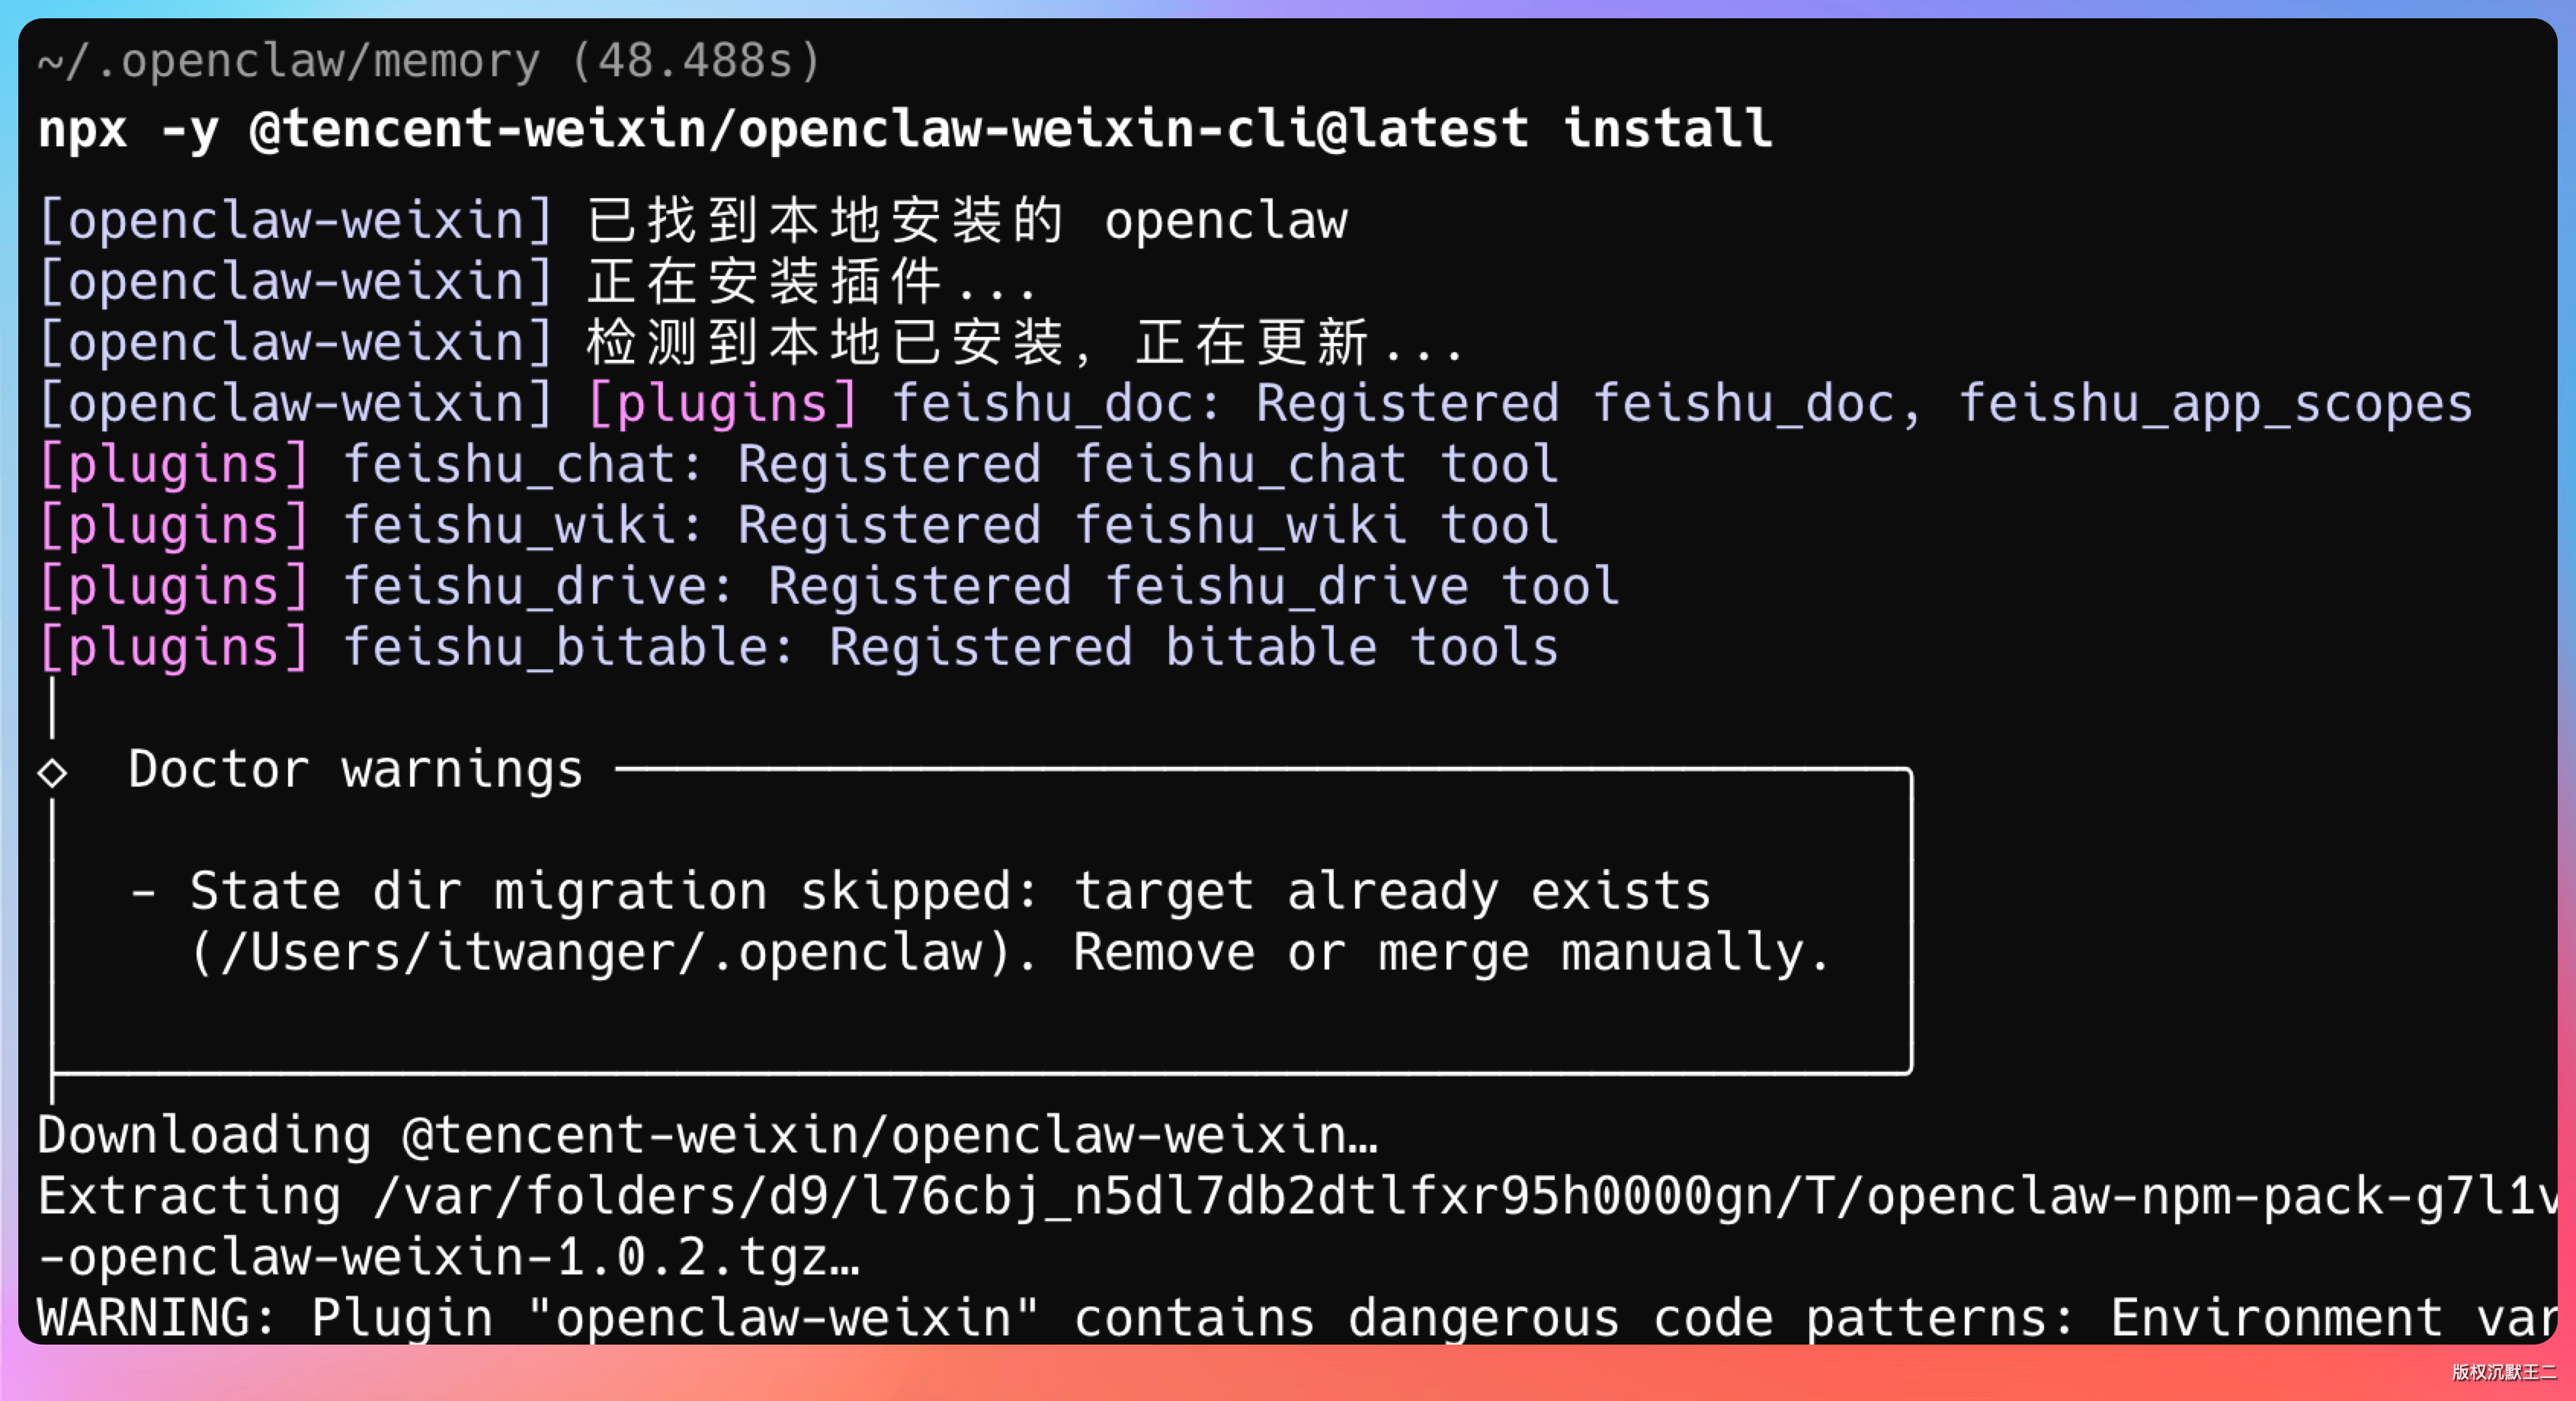Click the [plugins] tag on feishu_chat line
This screenshot has width=2576, height=1401.
coord(174,465)
